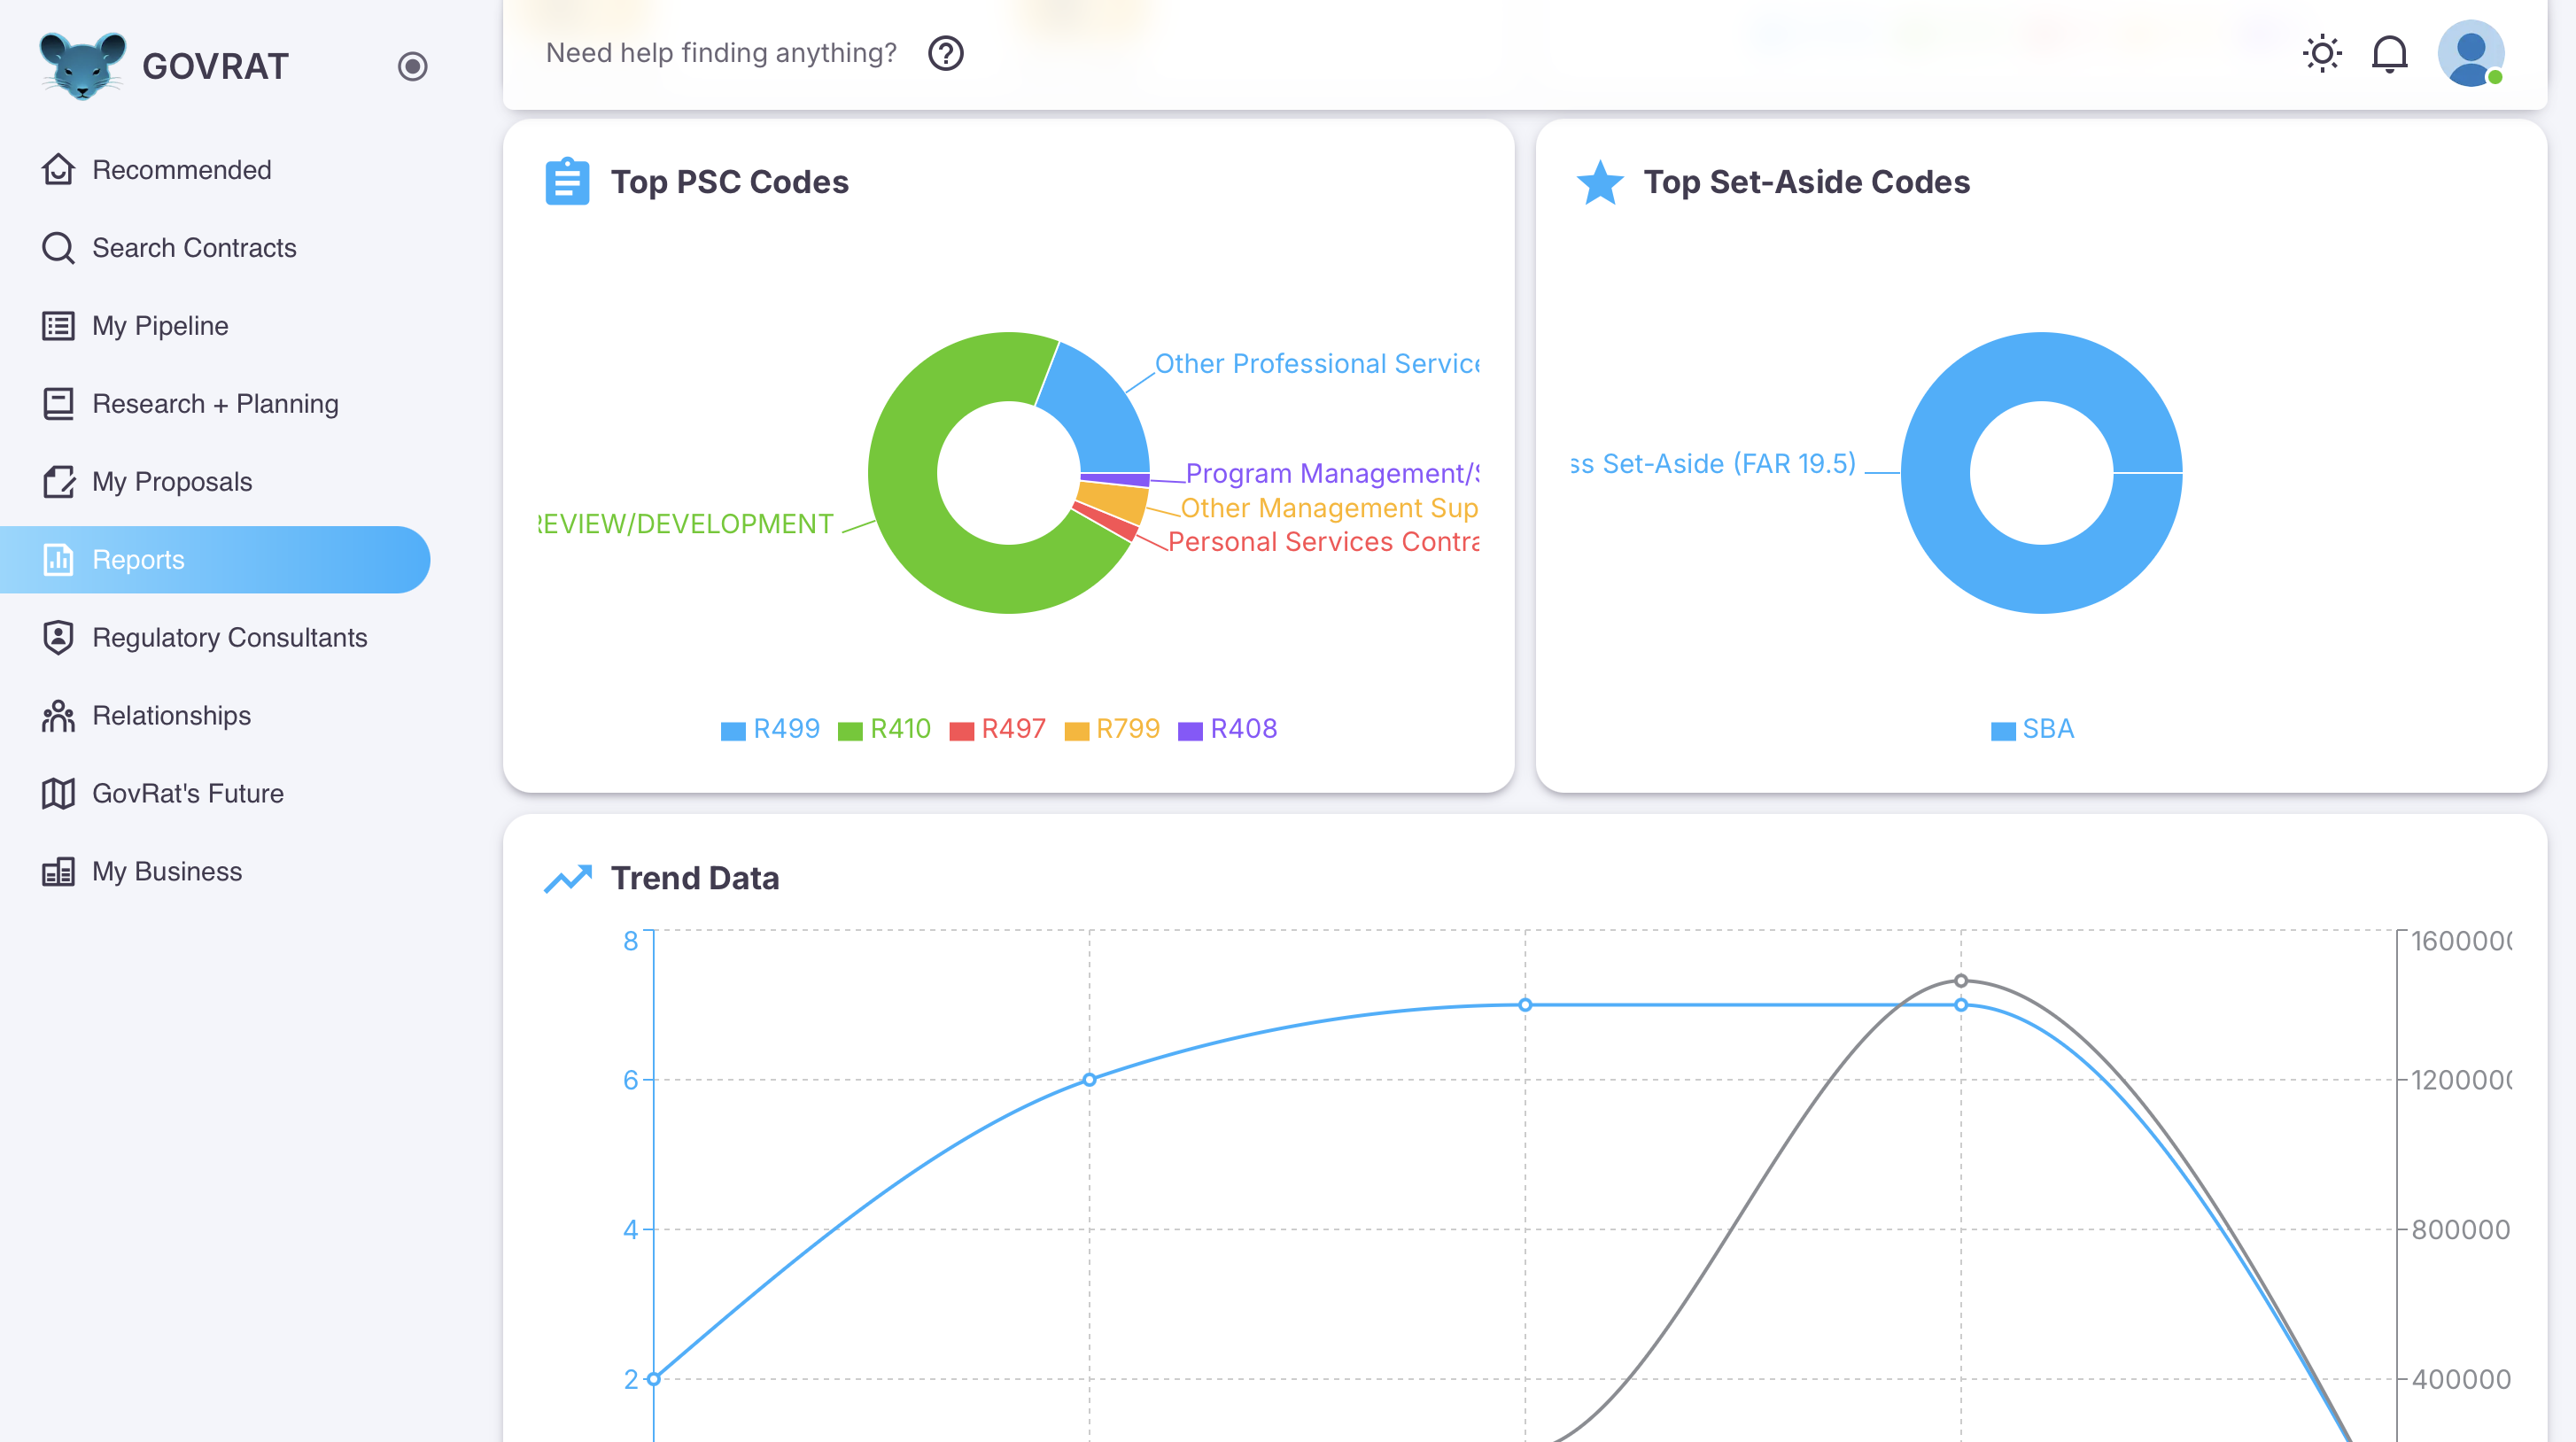Click trend data point at value 2
The width and height of the screenshot is (2576, 1442).
[x=654, y=1379]
